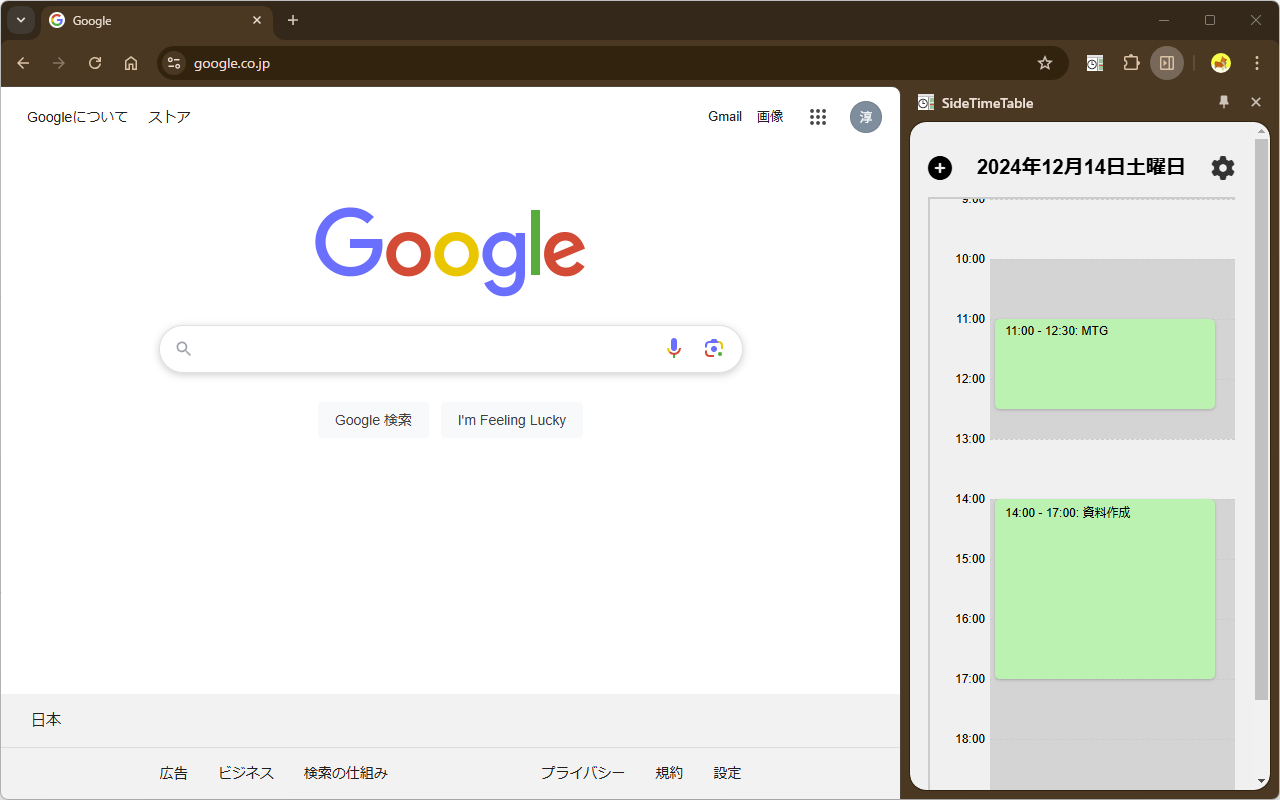
Task: Open the Google account avatar on the homepage
Action: (866, 116)
